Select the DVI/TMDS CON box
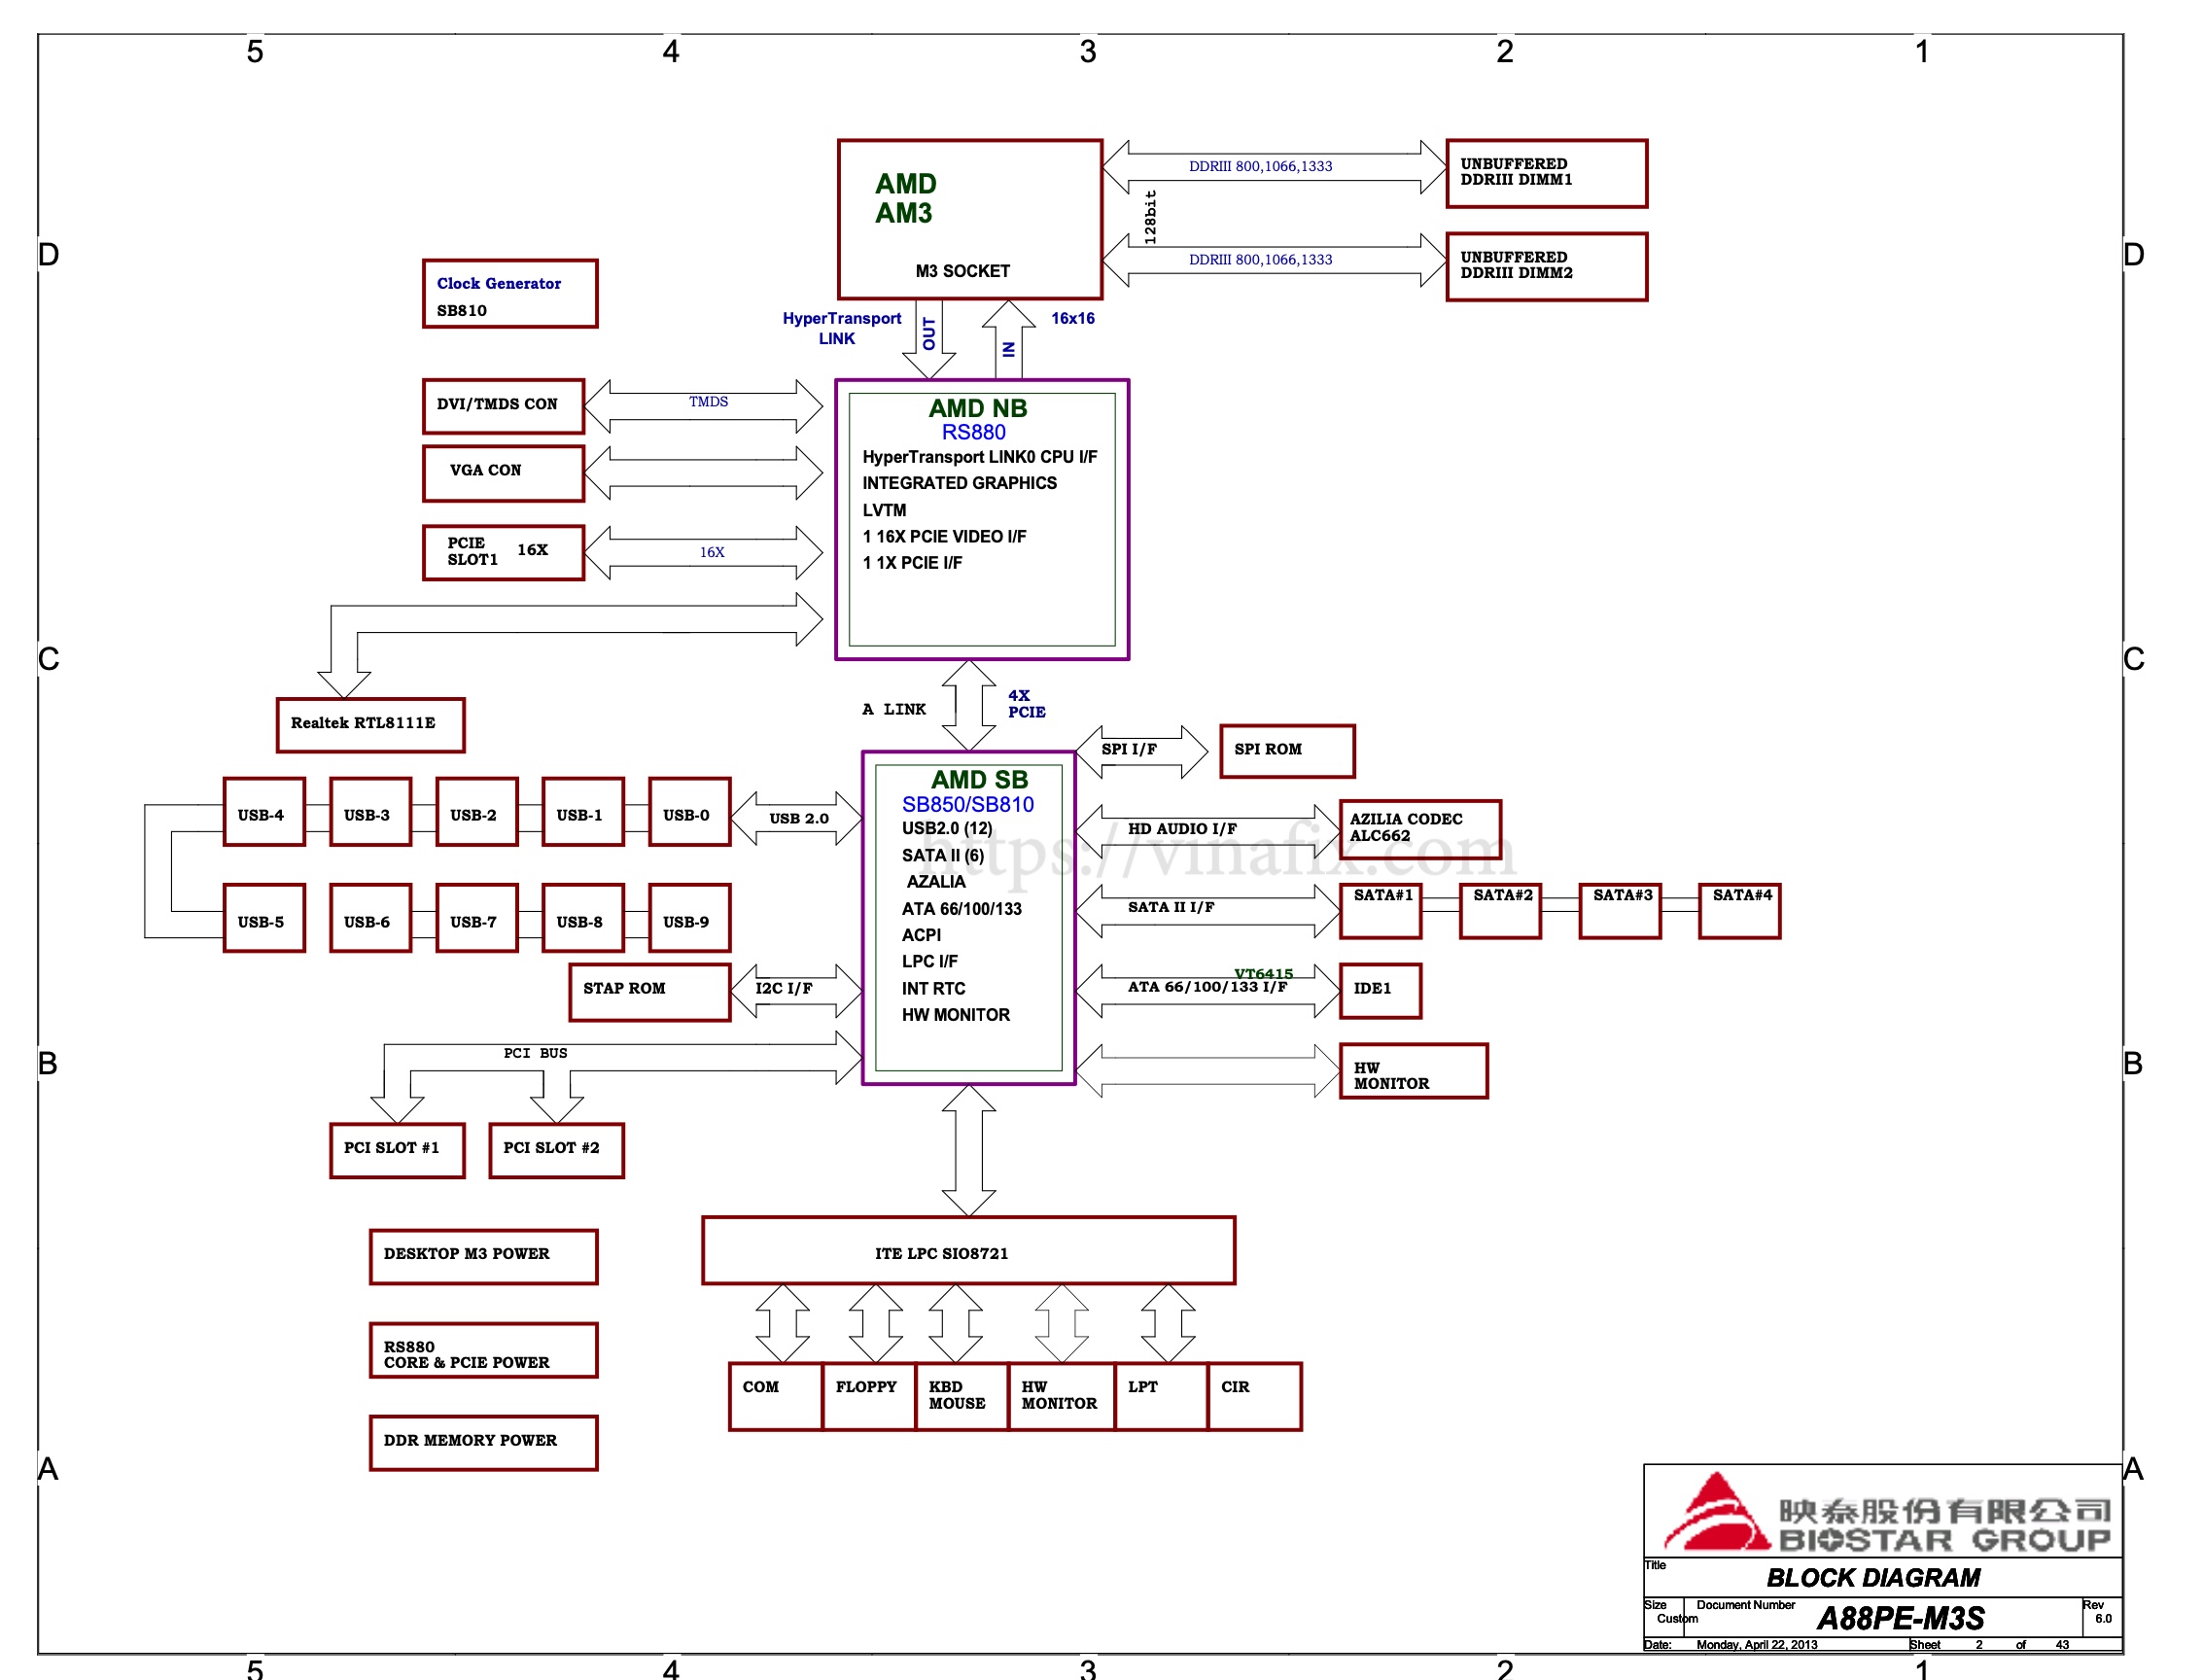 click(503, 405)
